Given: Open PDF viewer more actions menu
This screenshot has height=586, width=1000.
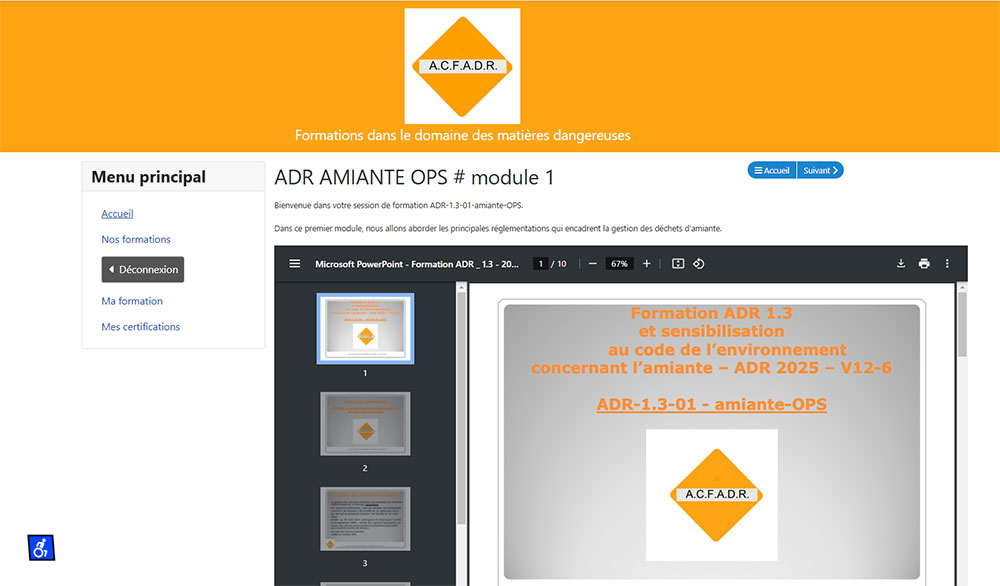Looking at the screenshot, I should 947,263.
